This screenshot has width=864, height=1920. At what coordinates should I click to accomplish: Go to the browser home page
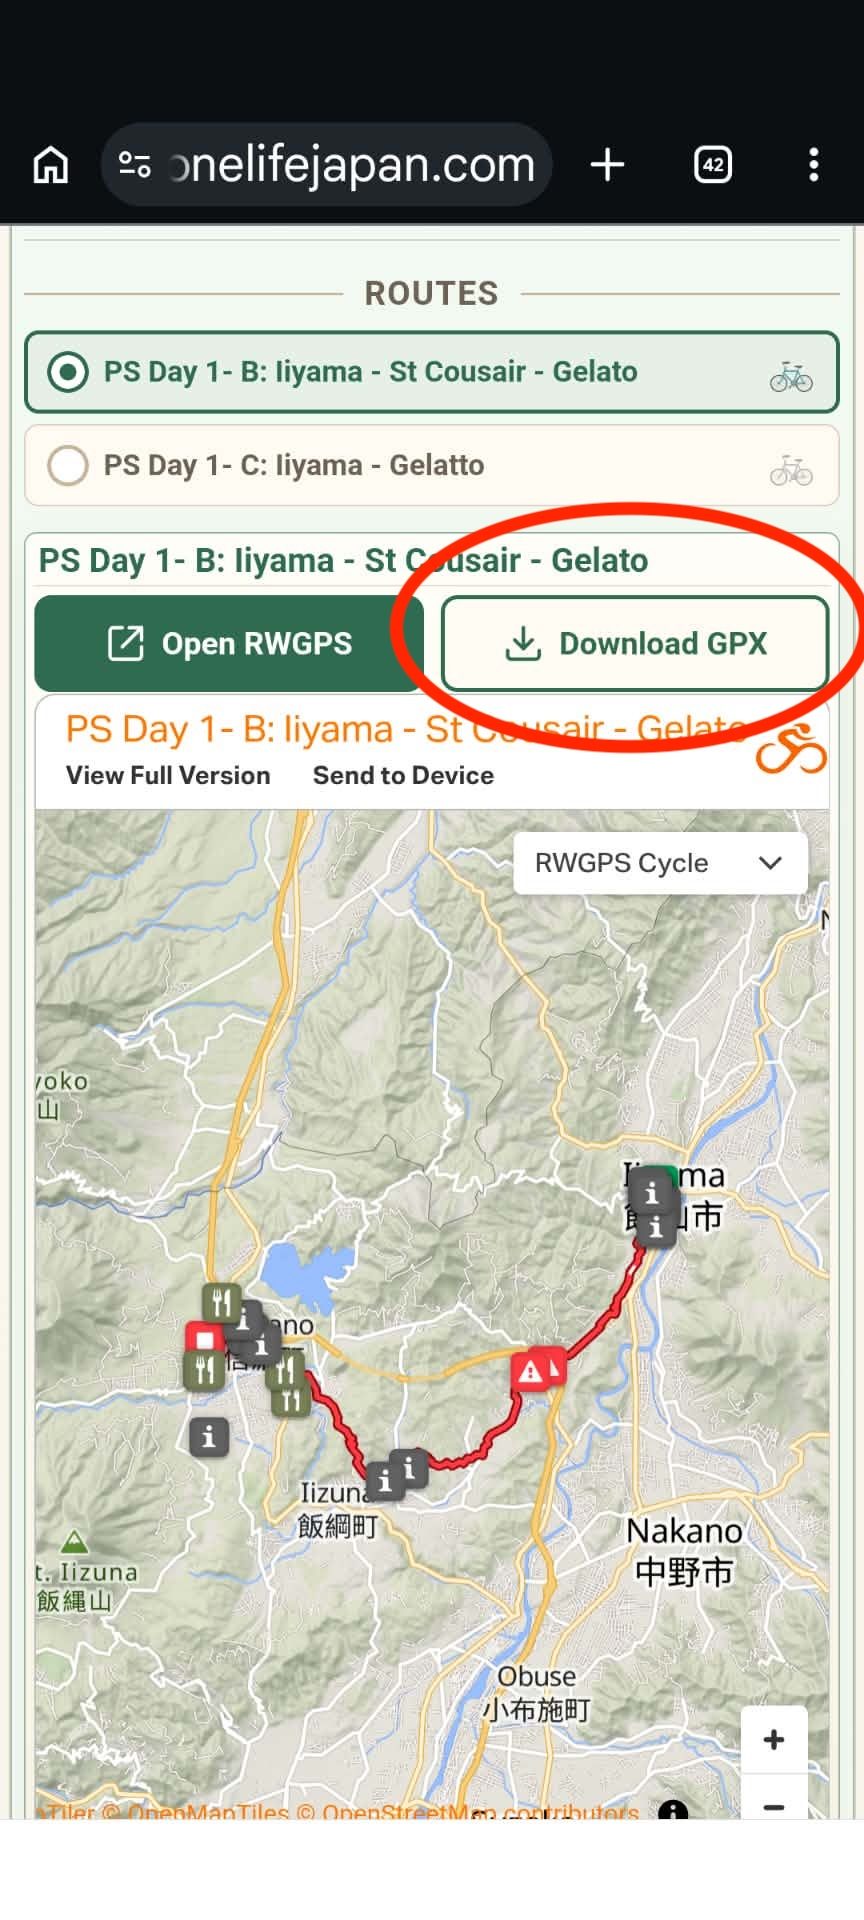(x=51, y=164)
